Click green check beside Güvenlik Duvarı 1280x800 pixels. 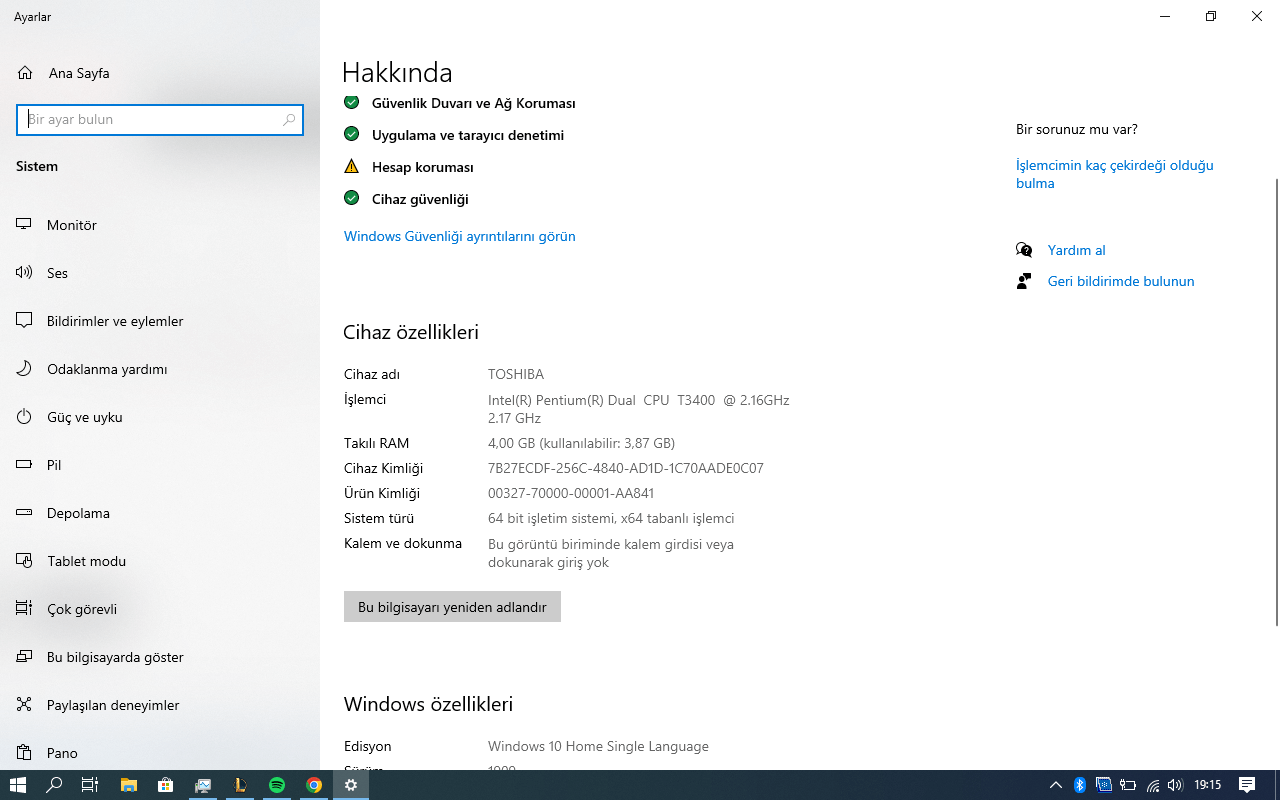pos(351,102)
